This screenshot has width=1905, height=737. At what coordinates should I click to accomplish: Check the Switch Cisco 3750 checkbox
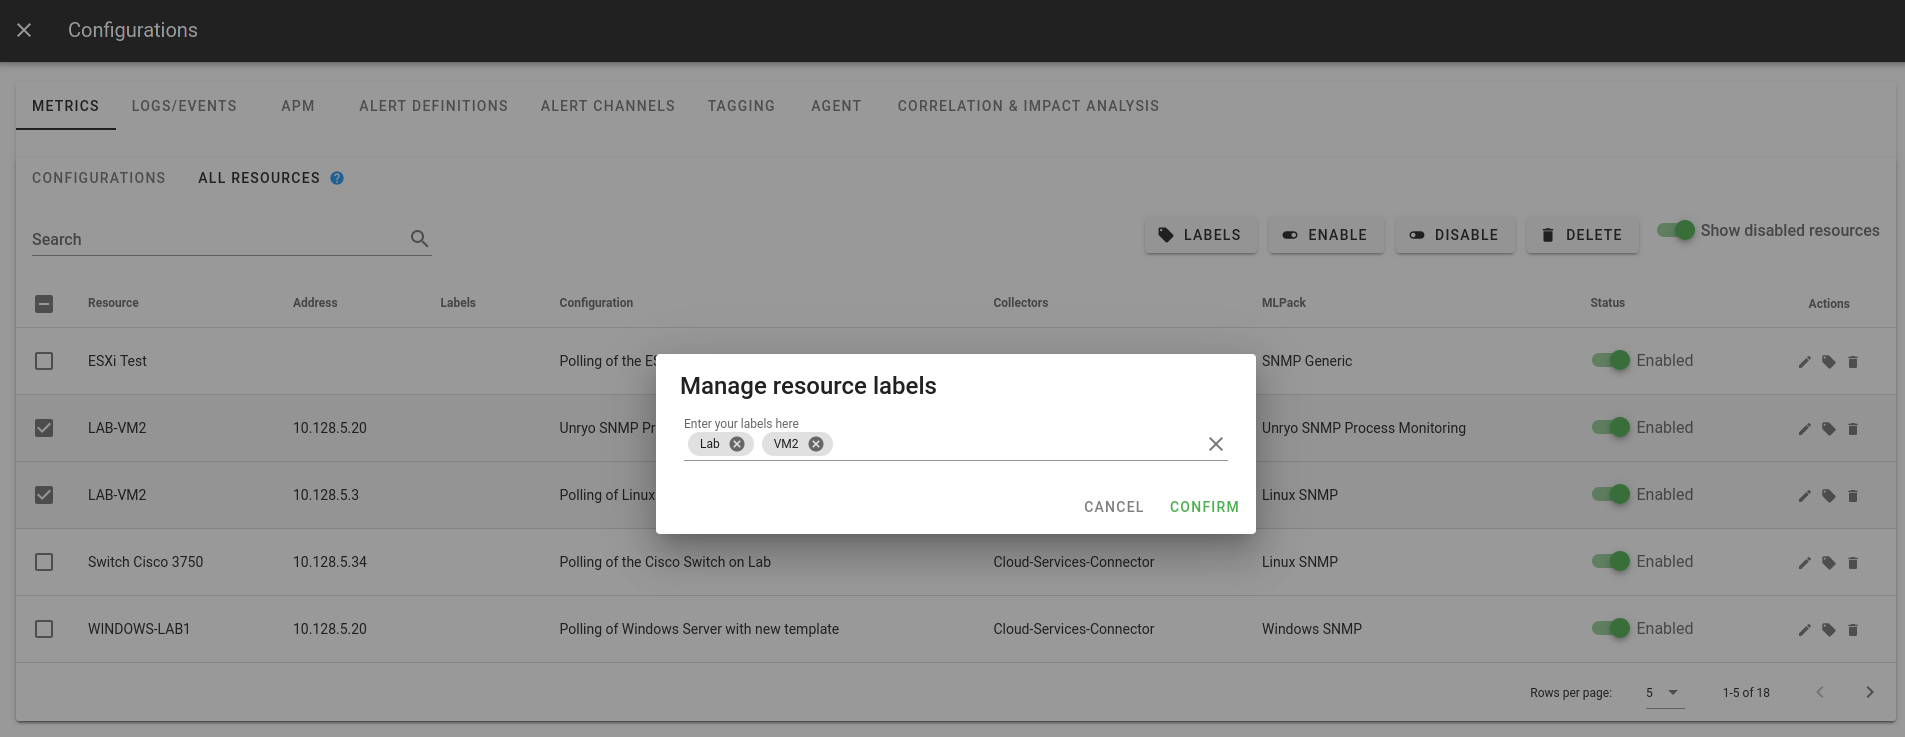44,562
